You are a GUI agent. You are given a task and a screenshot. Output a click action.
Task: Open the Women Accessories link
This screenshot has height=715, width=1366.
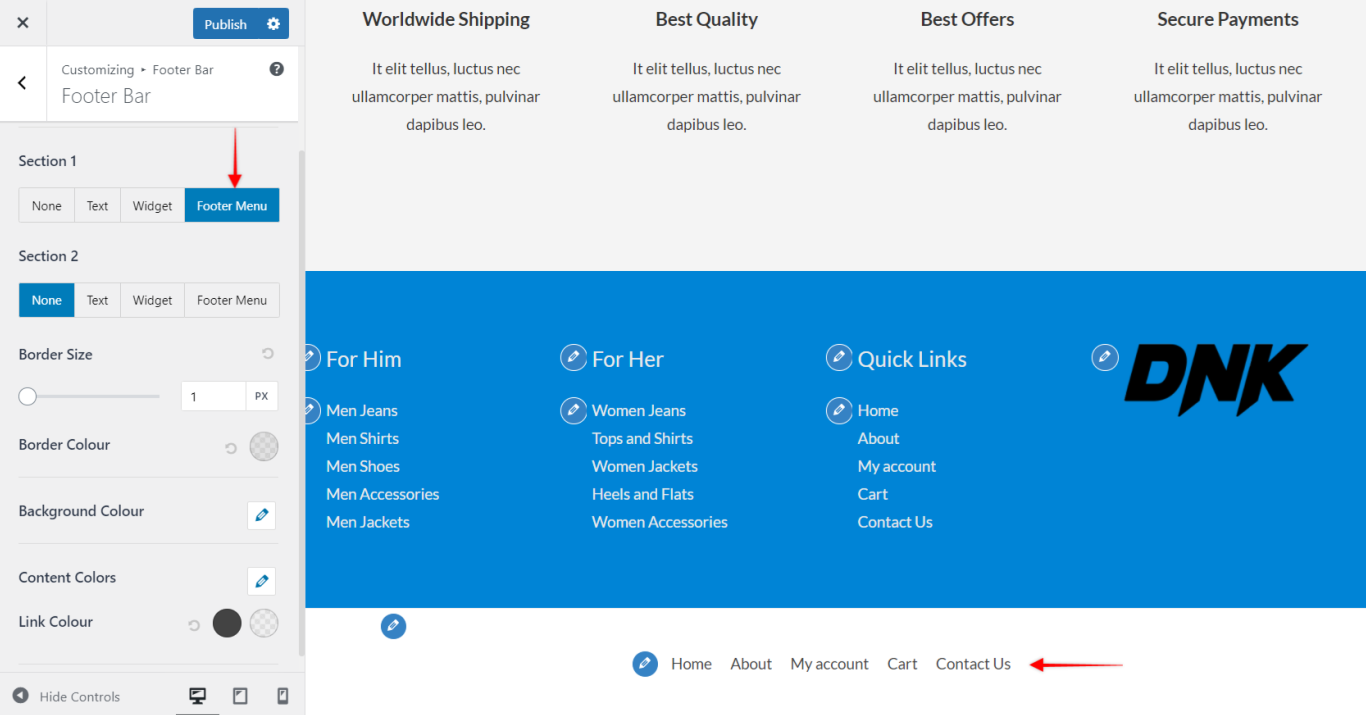pyautogui.click(x=660, y=522)
